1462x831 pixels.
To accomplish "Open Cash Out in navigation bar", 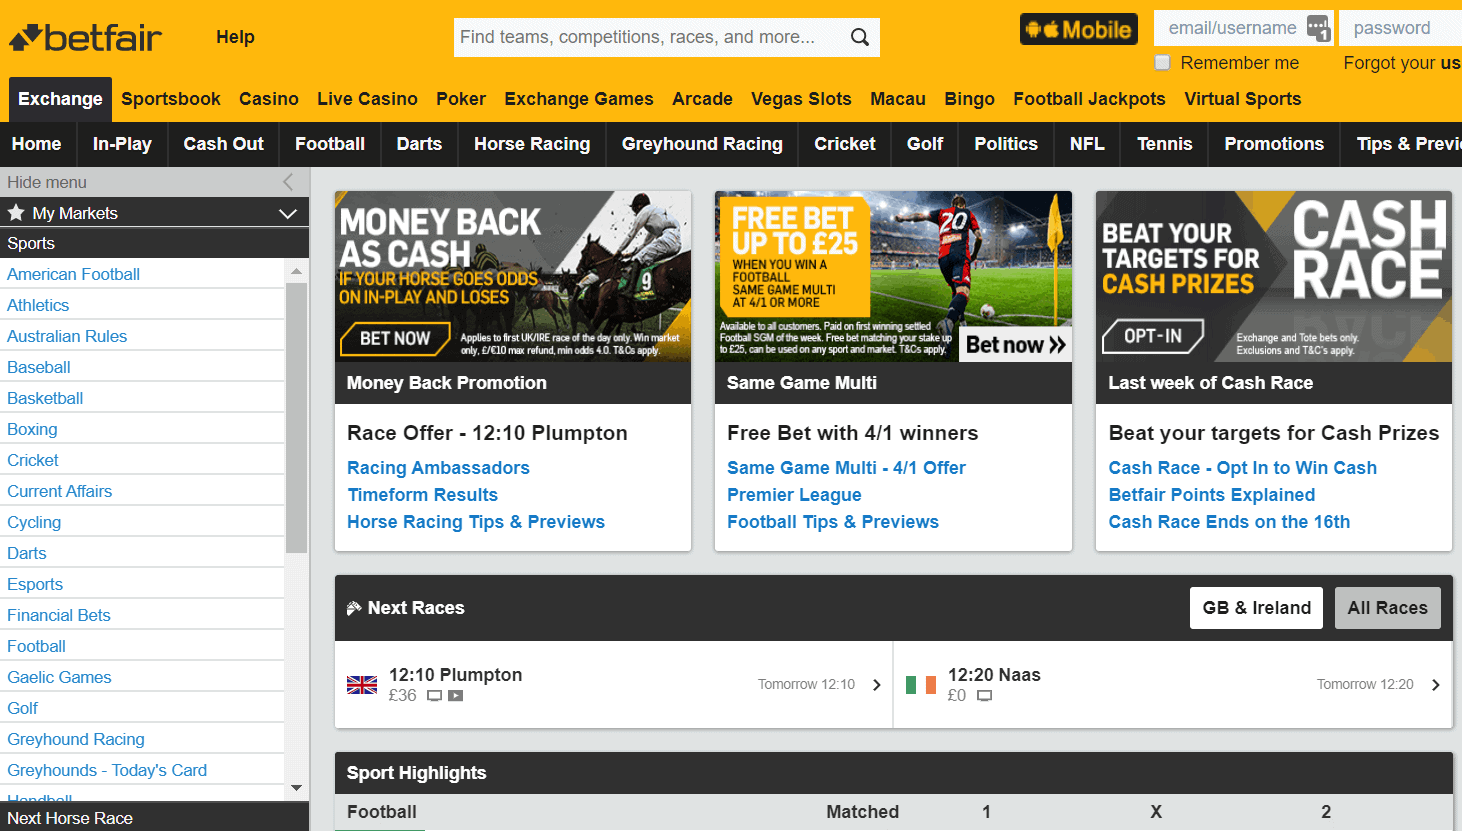I will click(x=224, y=144).
